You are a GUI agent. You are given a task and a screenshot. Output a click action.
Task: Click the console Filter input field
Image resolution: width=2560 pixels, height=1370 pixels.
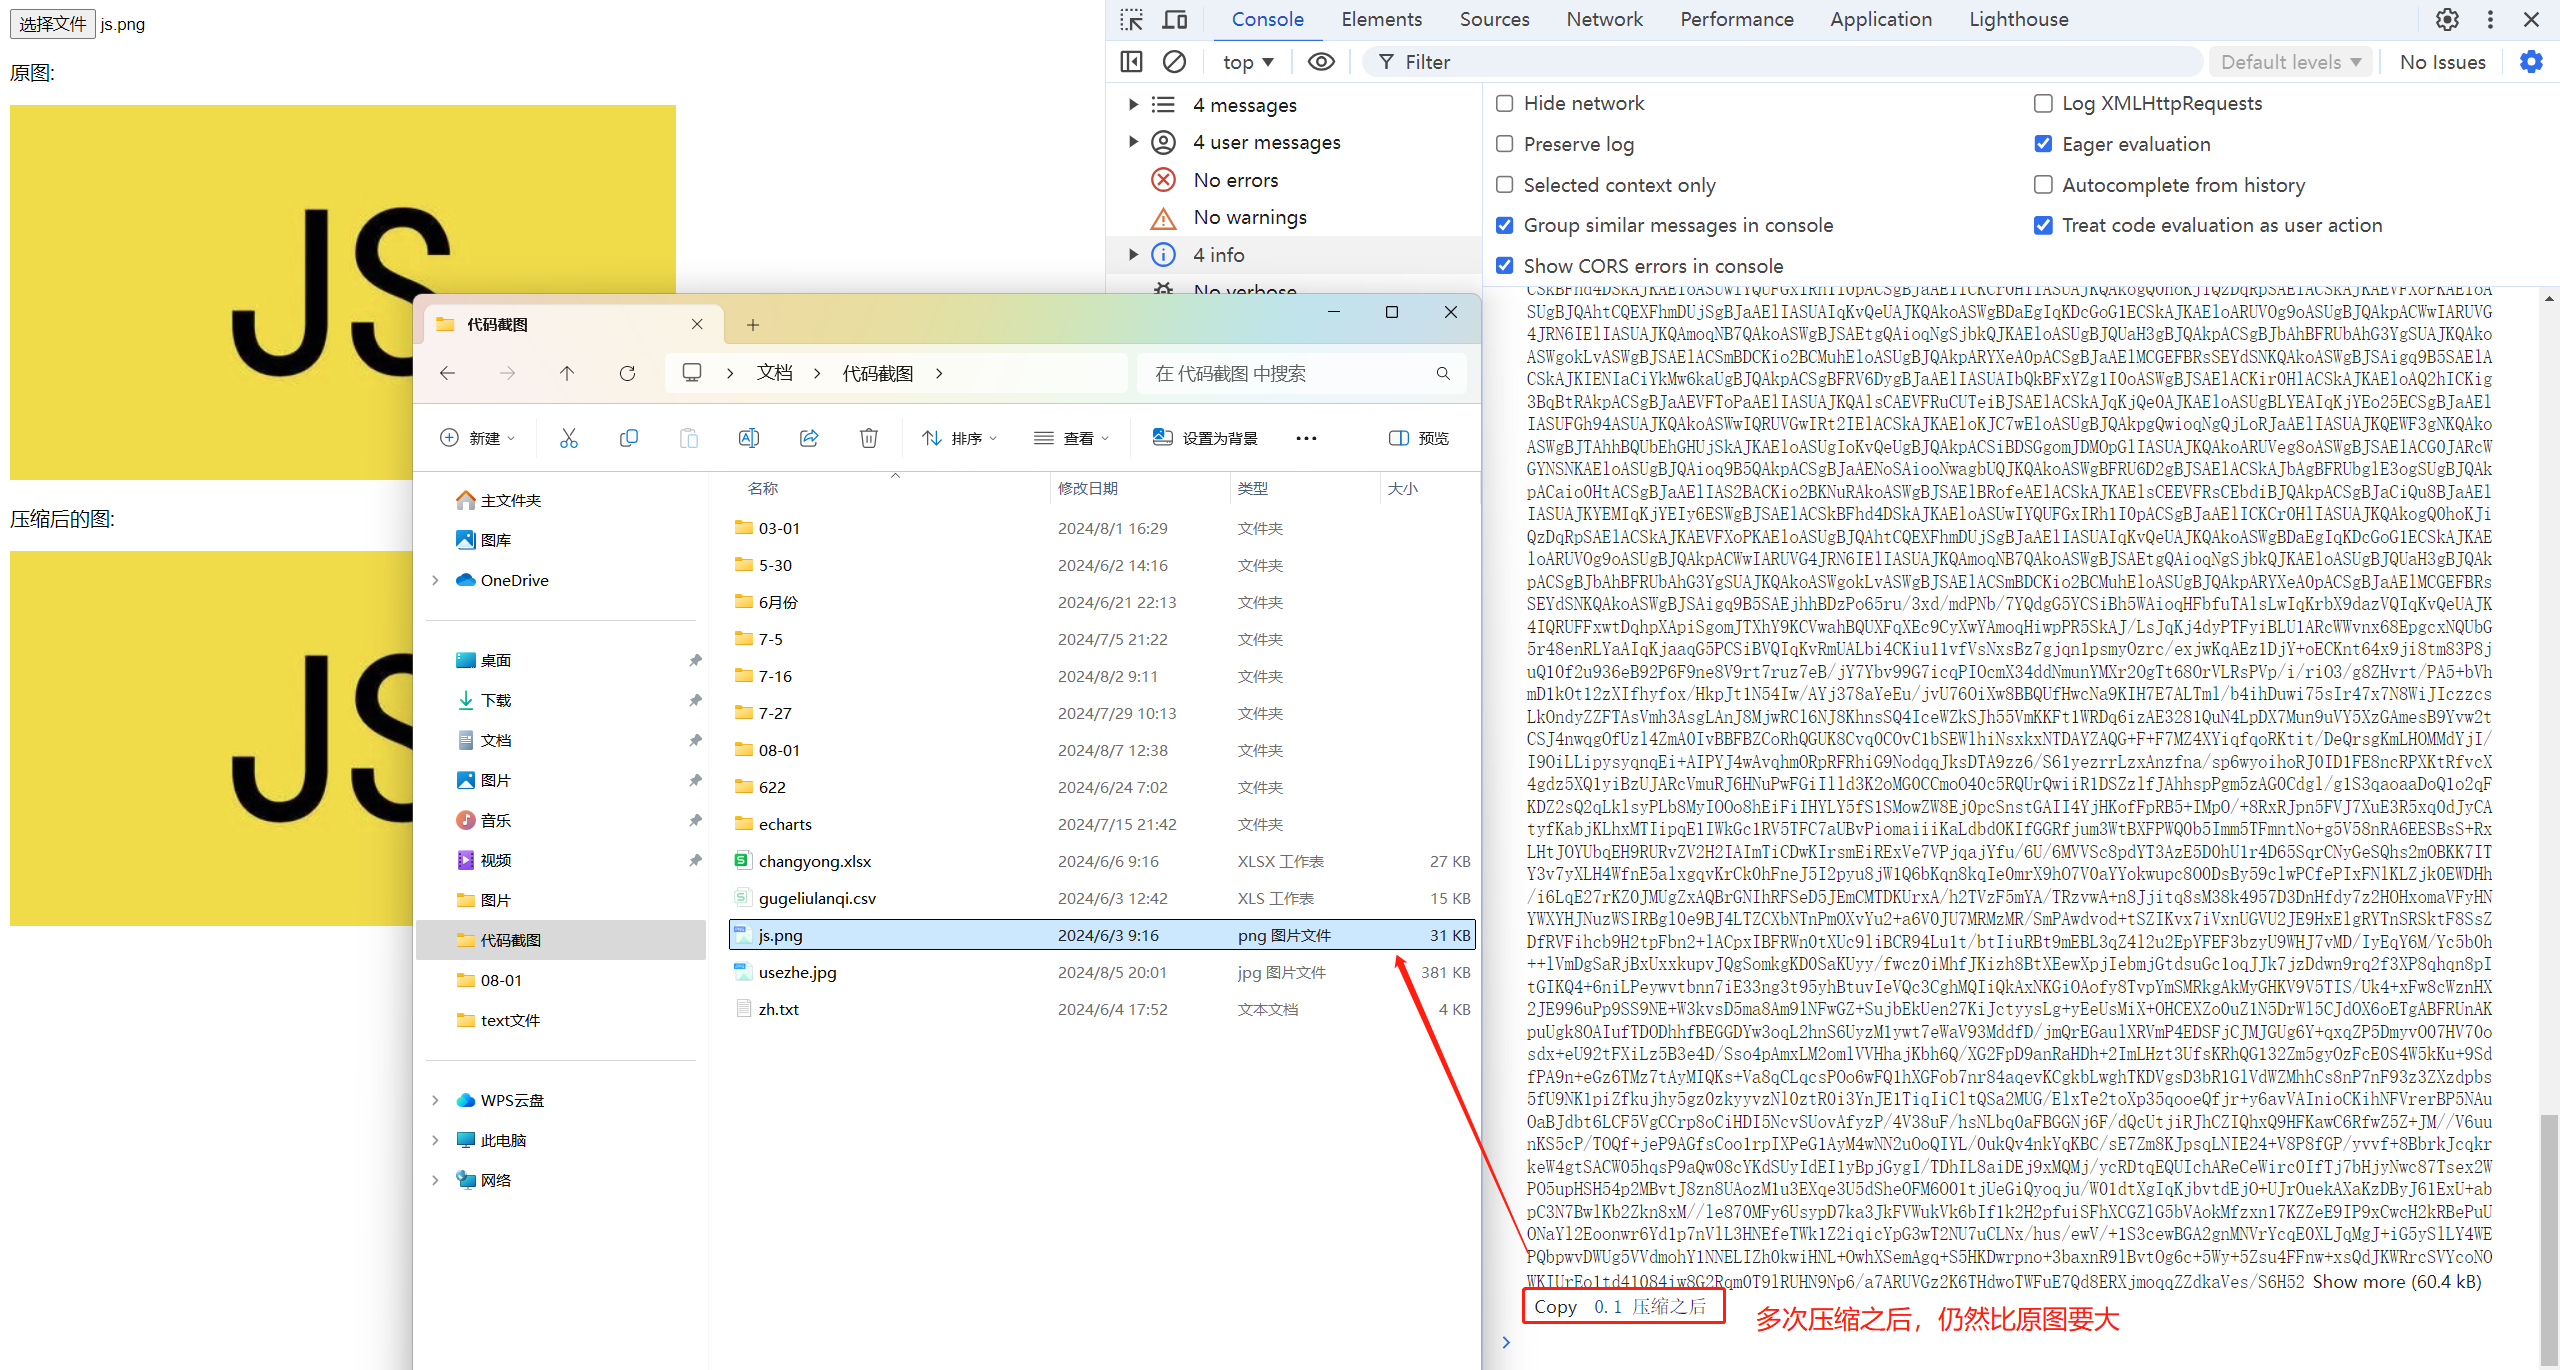coord(1785,62)
